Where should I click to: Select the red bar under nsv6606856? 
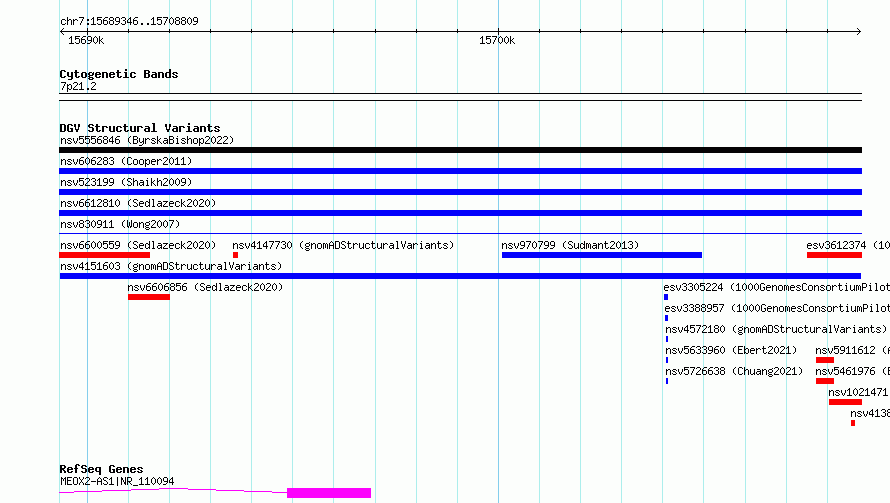point(149,297)
